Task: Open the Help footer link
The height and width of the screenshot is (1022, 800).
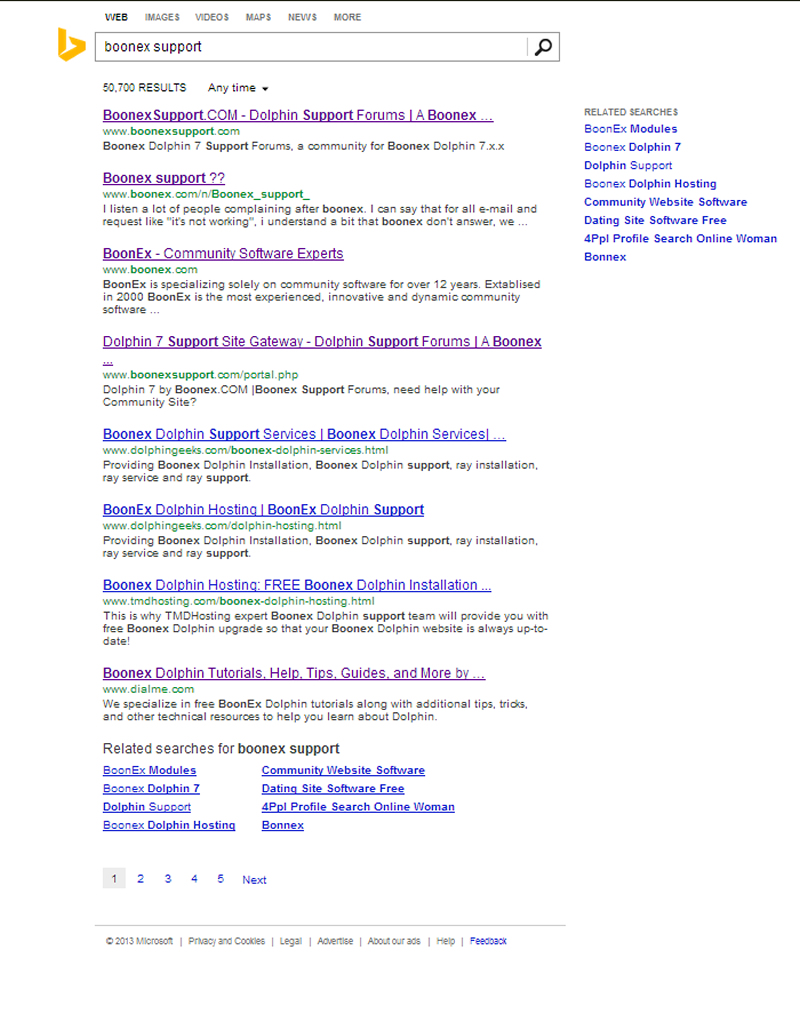Action: (445, 941)
